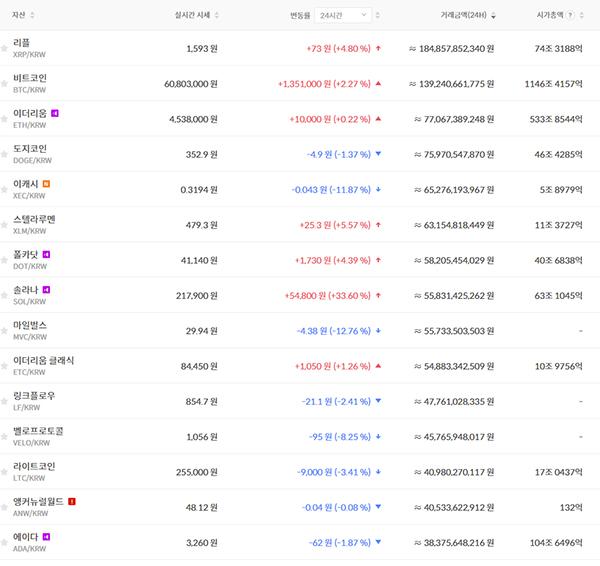
Task: Click the purple badge next to 폴카닷
Action: tap(46, 254)
